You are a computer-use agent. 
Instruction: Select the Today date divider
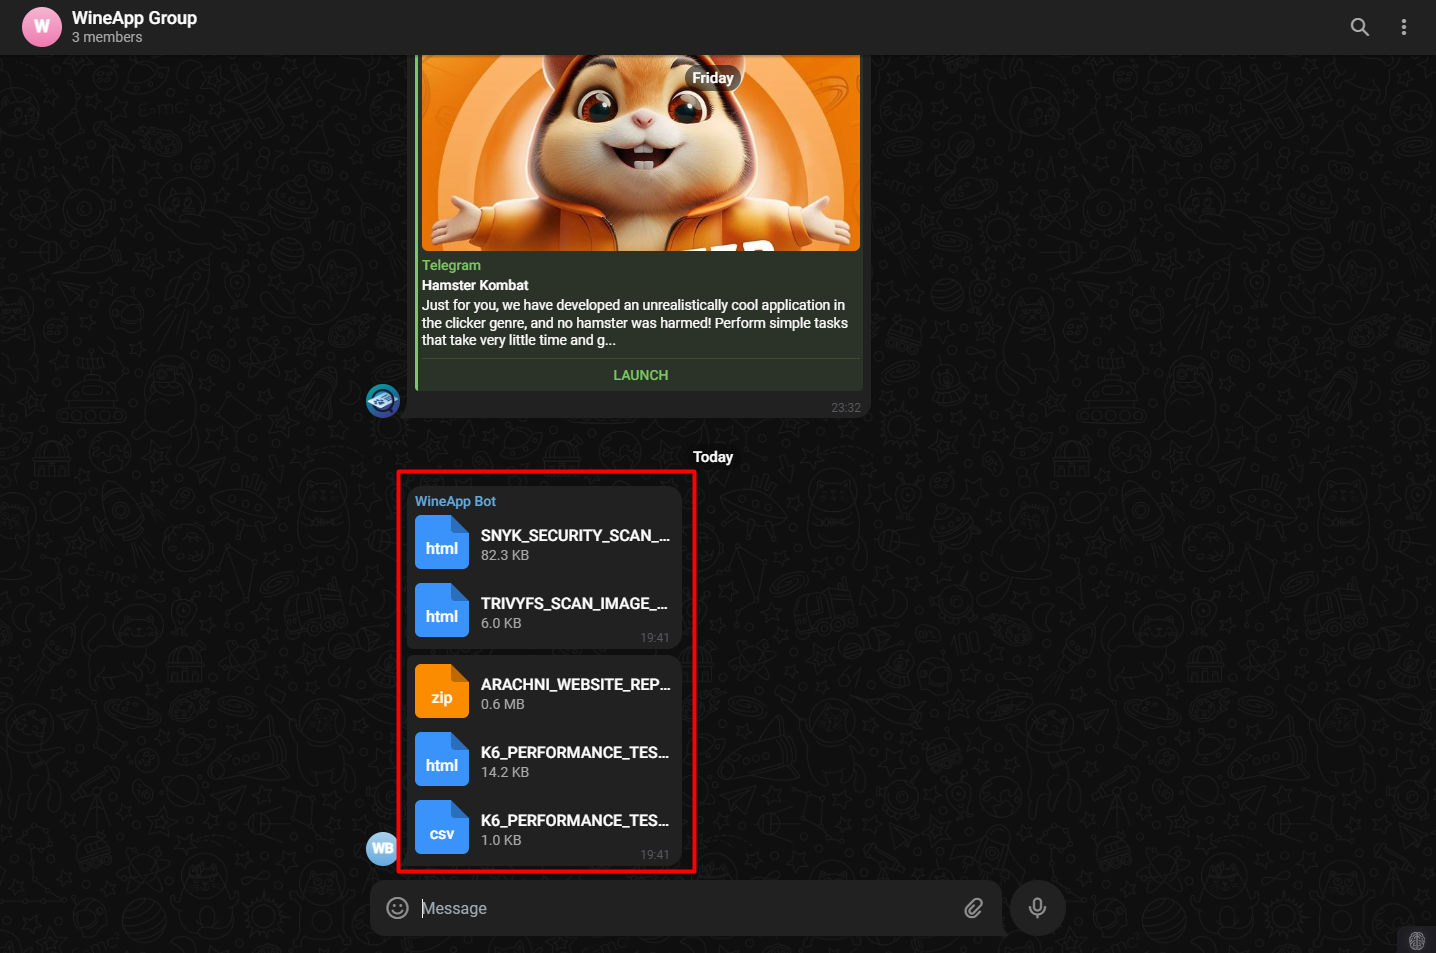coord(712,456)
